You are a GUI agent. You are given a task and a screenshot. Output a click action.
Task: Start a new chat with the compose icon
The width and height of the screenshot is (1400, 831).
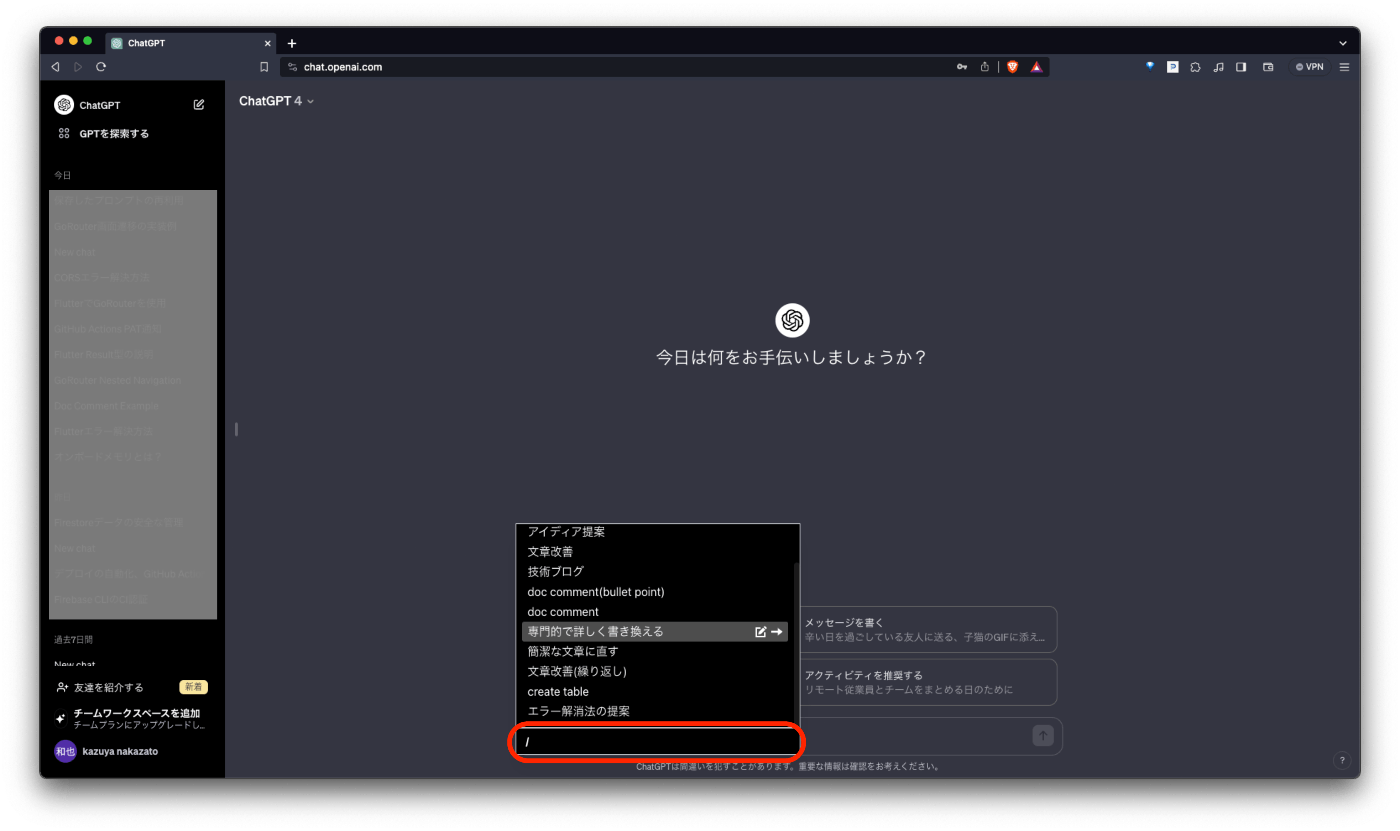[x=199, y=104]
